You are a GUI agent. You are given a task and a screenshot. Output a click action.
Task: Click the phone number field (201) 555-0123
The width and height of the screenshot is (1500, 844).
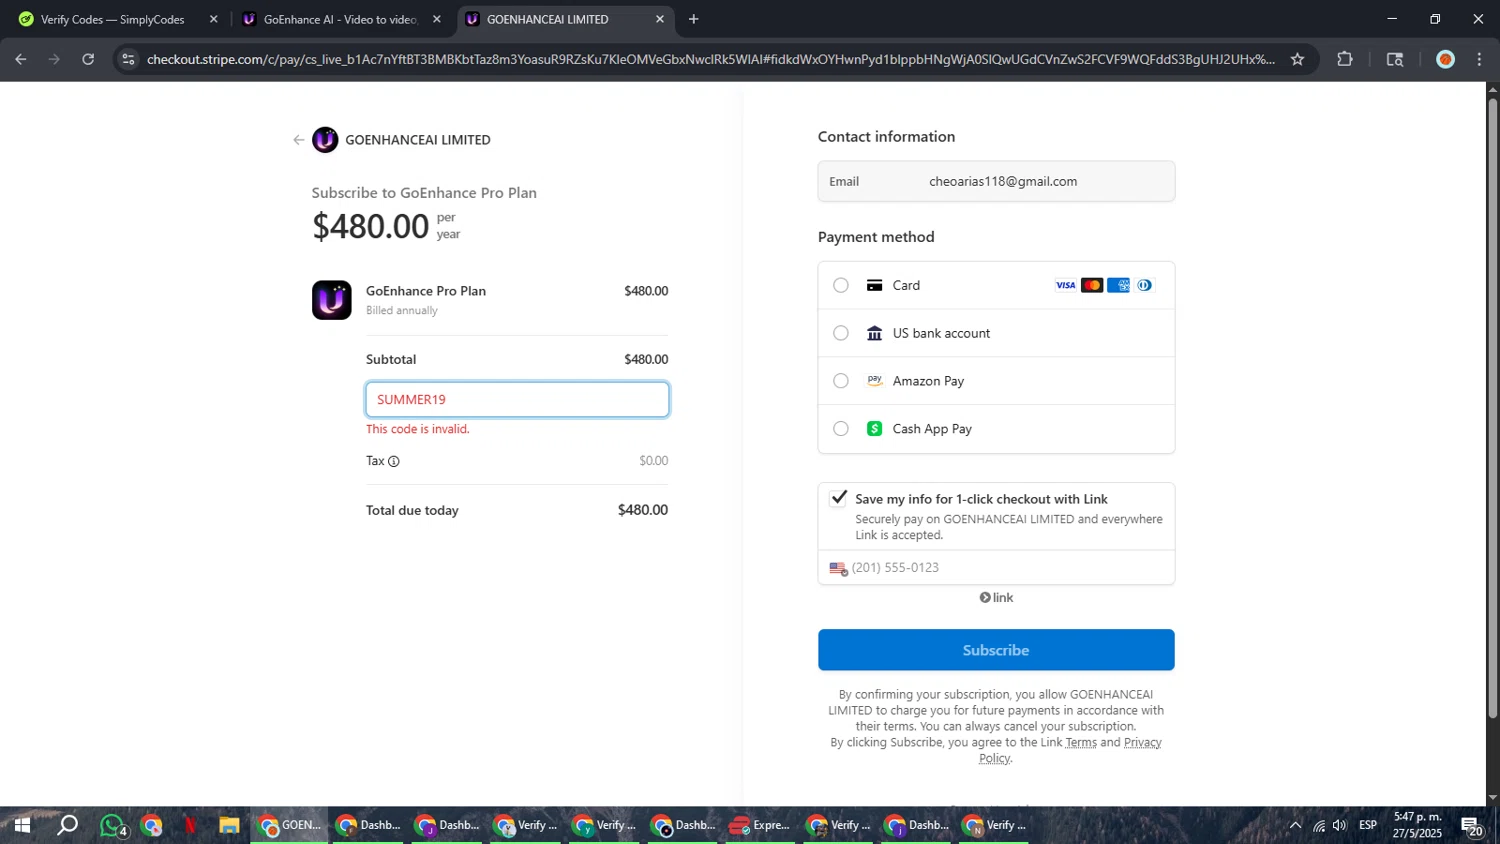(996, 568)
